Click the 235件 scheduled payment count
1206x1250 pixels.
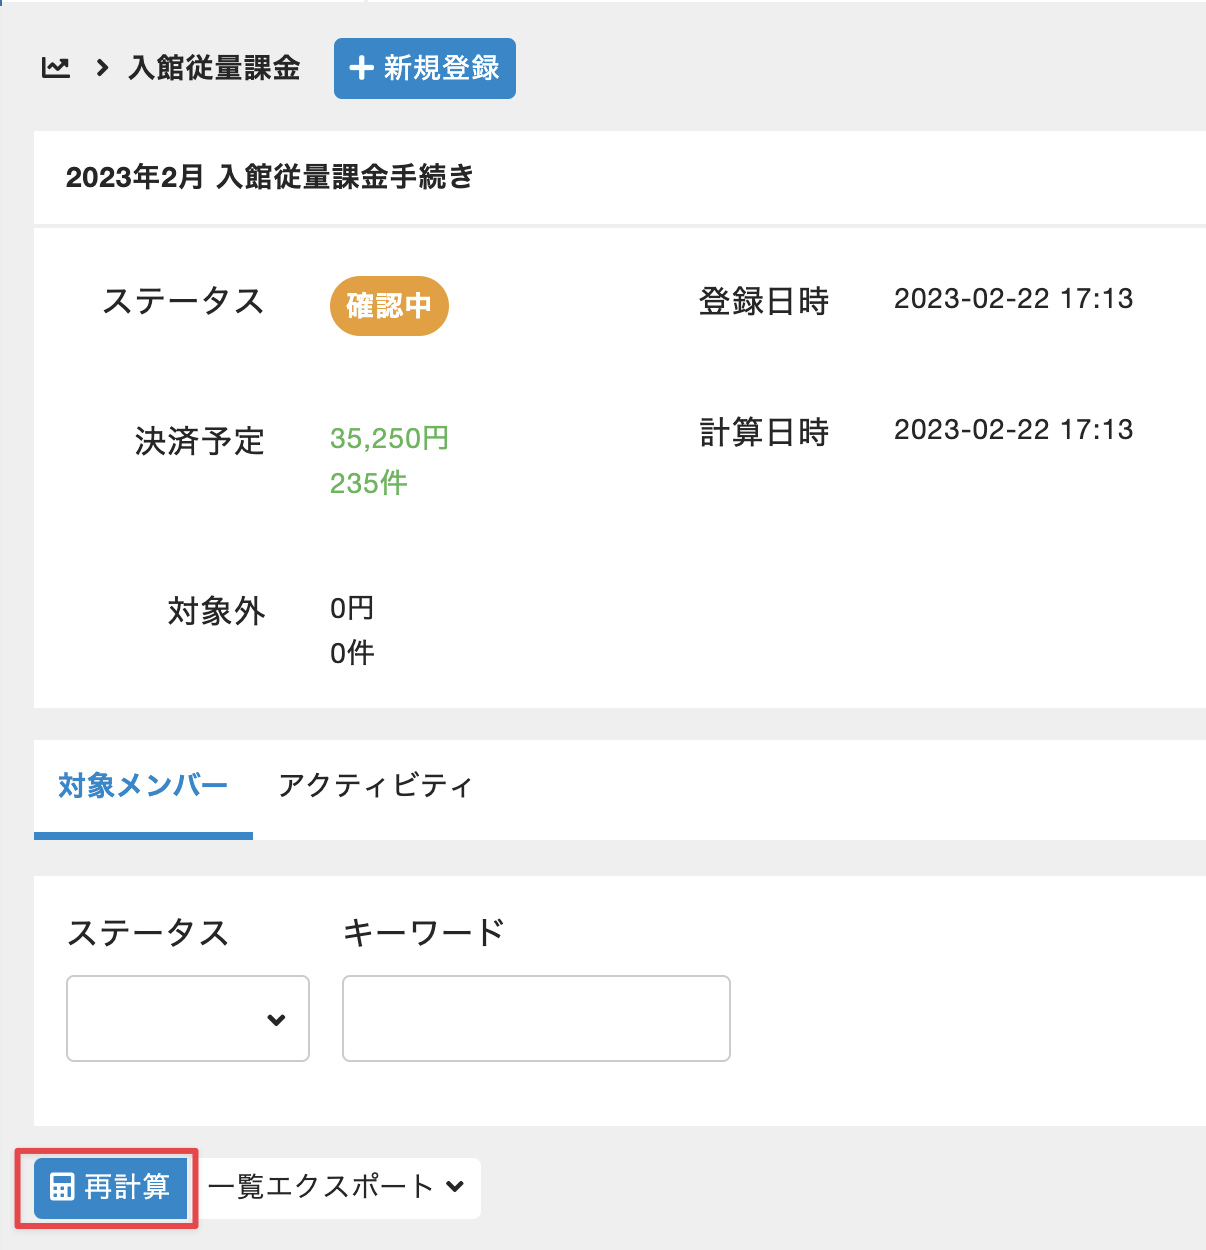point(368,483)
